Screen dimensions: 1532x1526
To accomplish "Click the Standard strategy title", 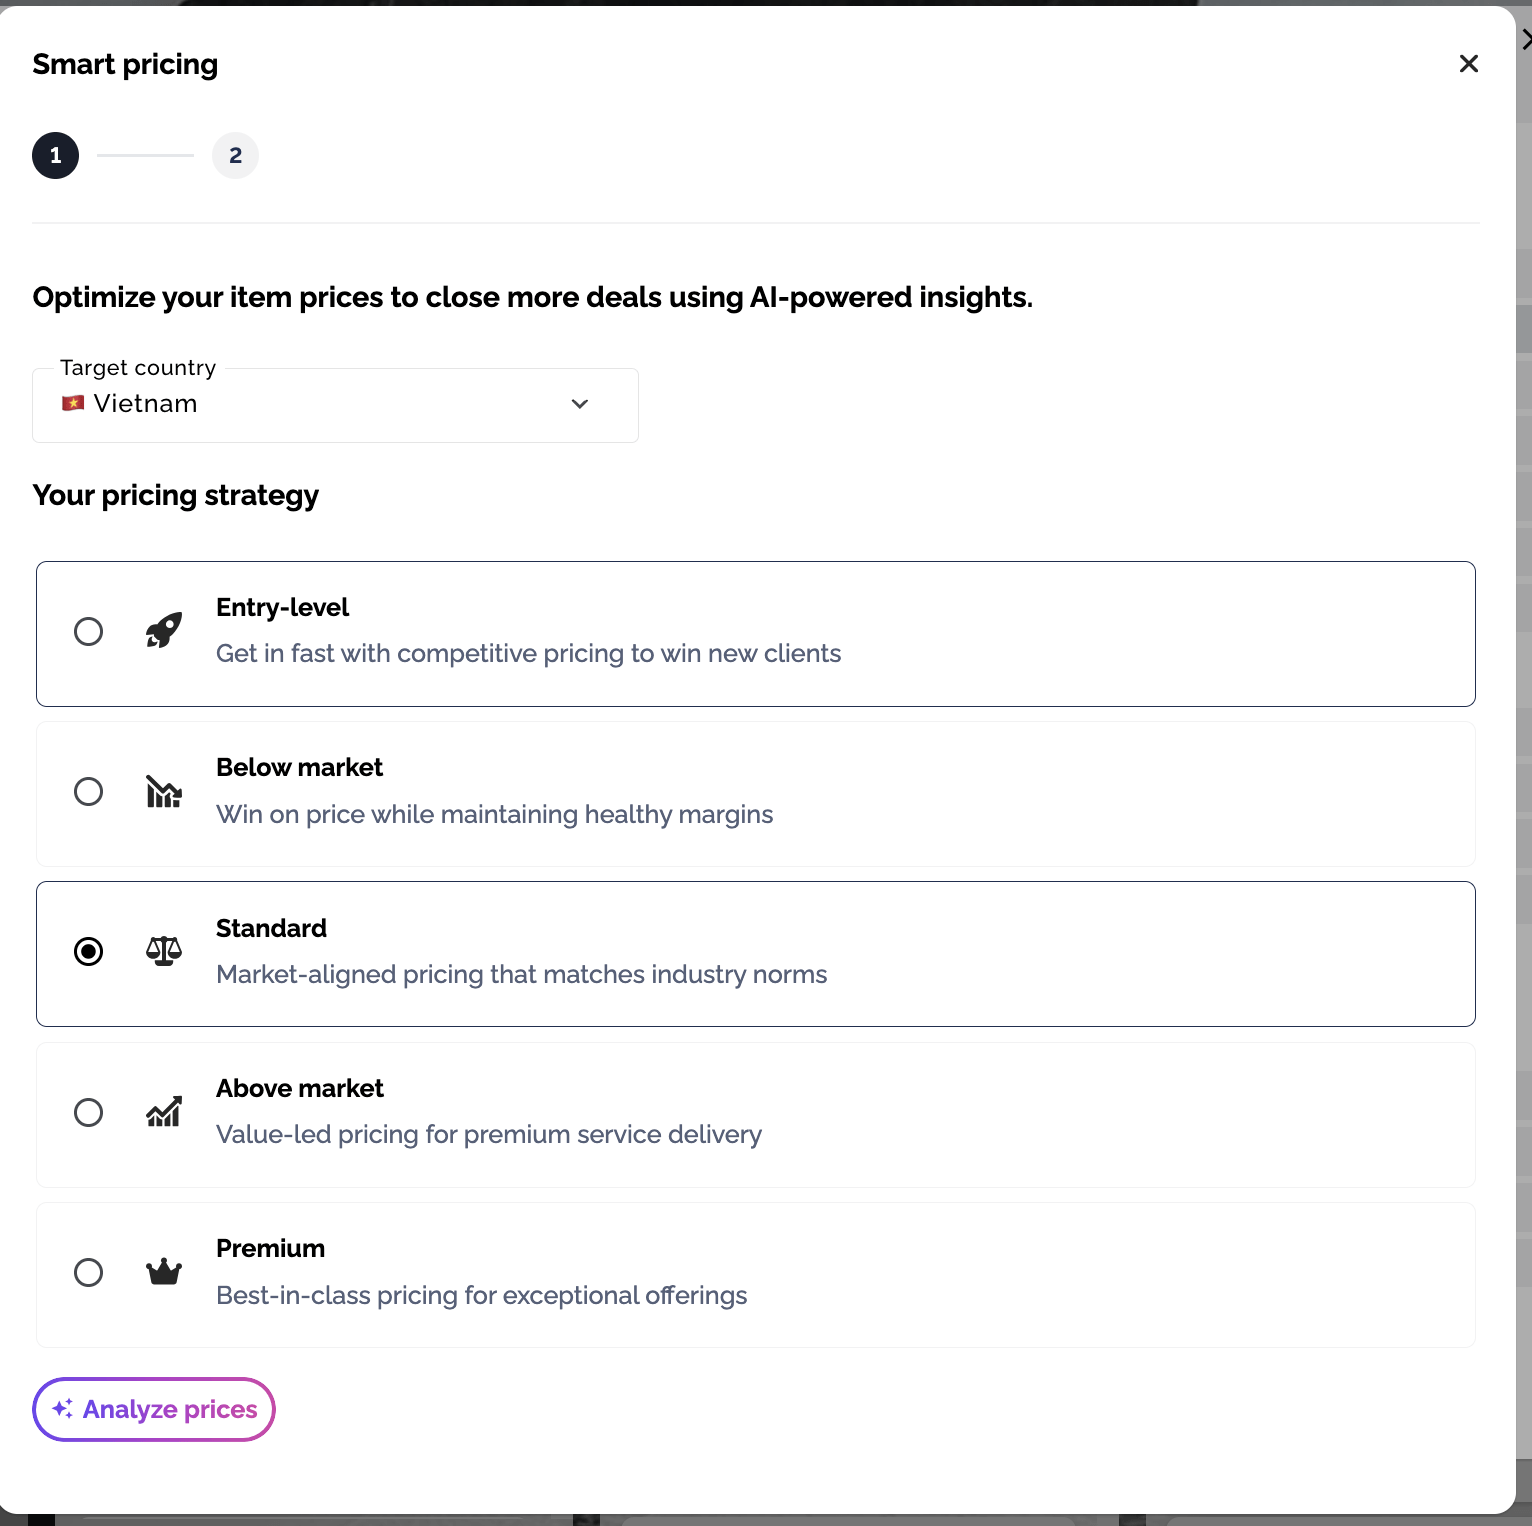I will point(271,928).
